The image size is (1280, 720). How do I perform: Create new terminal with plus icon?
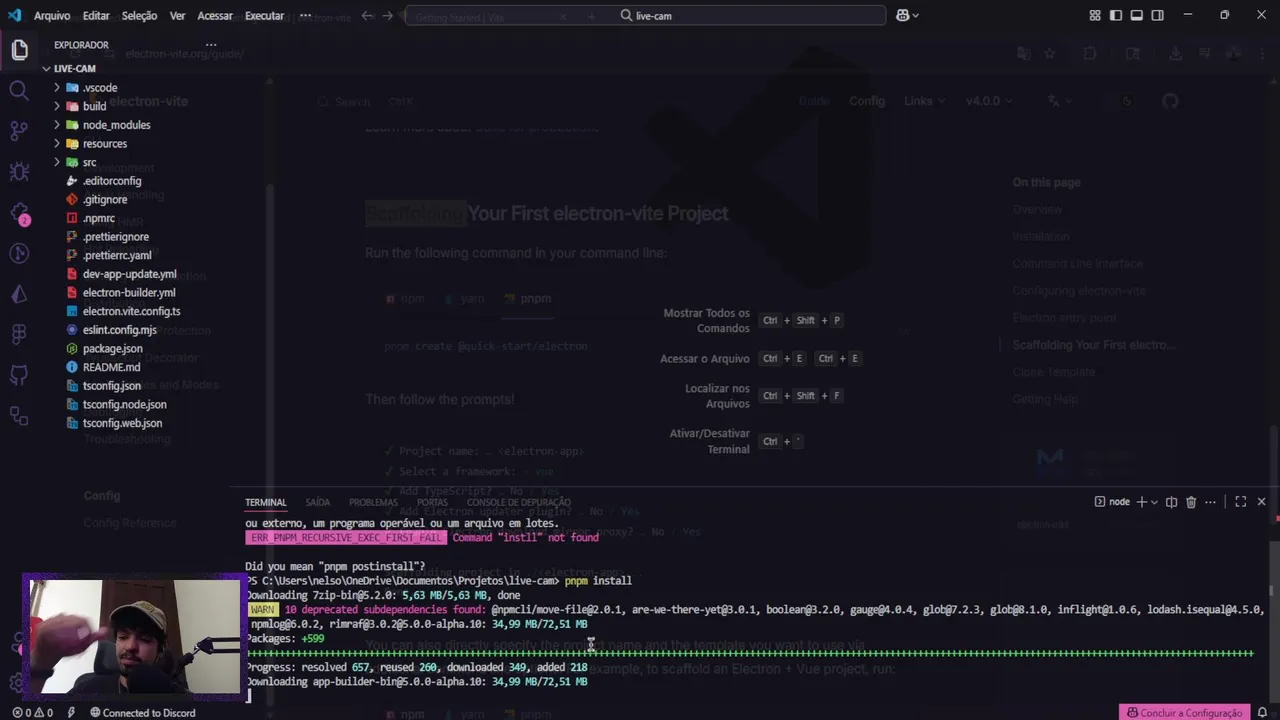click(x=1142, y=502)
